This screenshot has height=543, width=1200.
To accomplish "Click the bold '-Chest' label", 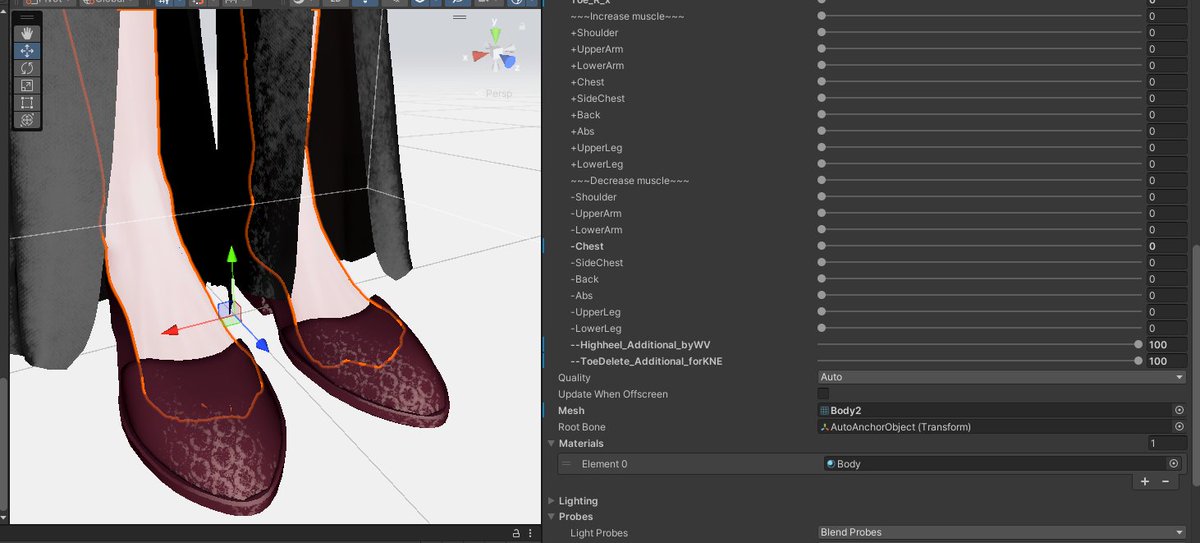I will pyautogui.click(x=587, y=246).
